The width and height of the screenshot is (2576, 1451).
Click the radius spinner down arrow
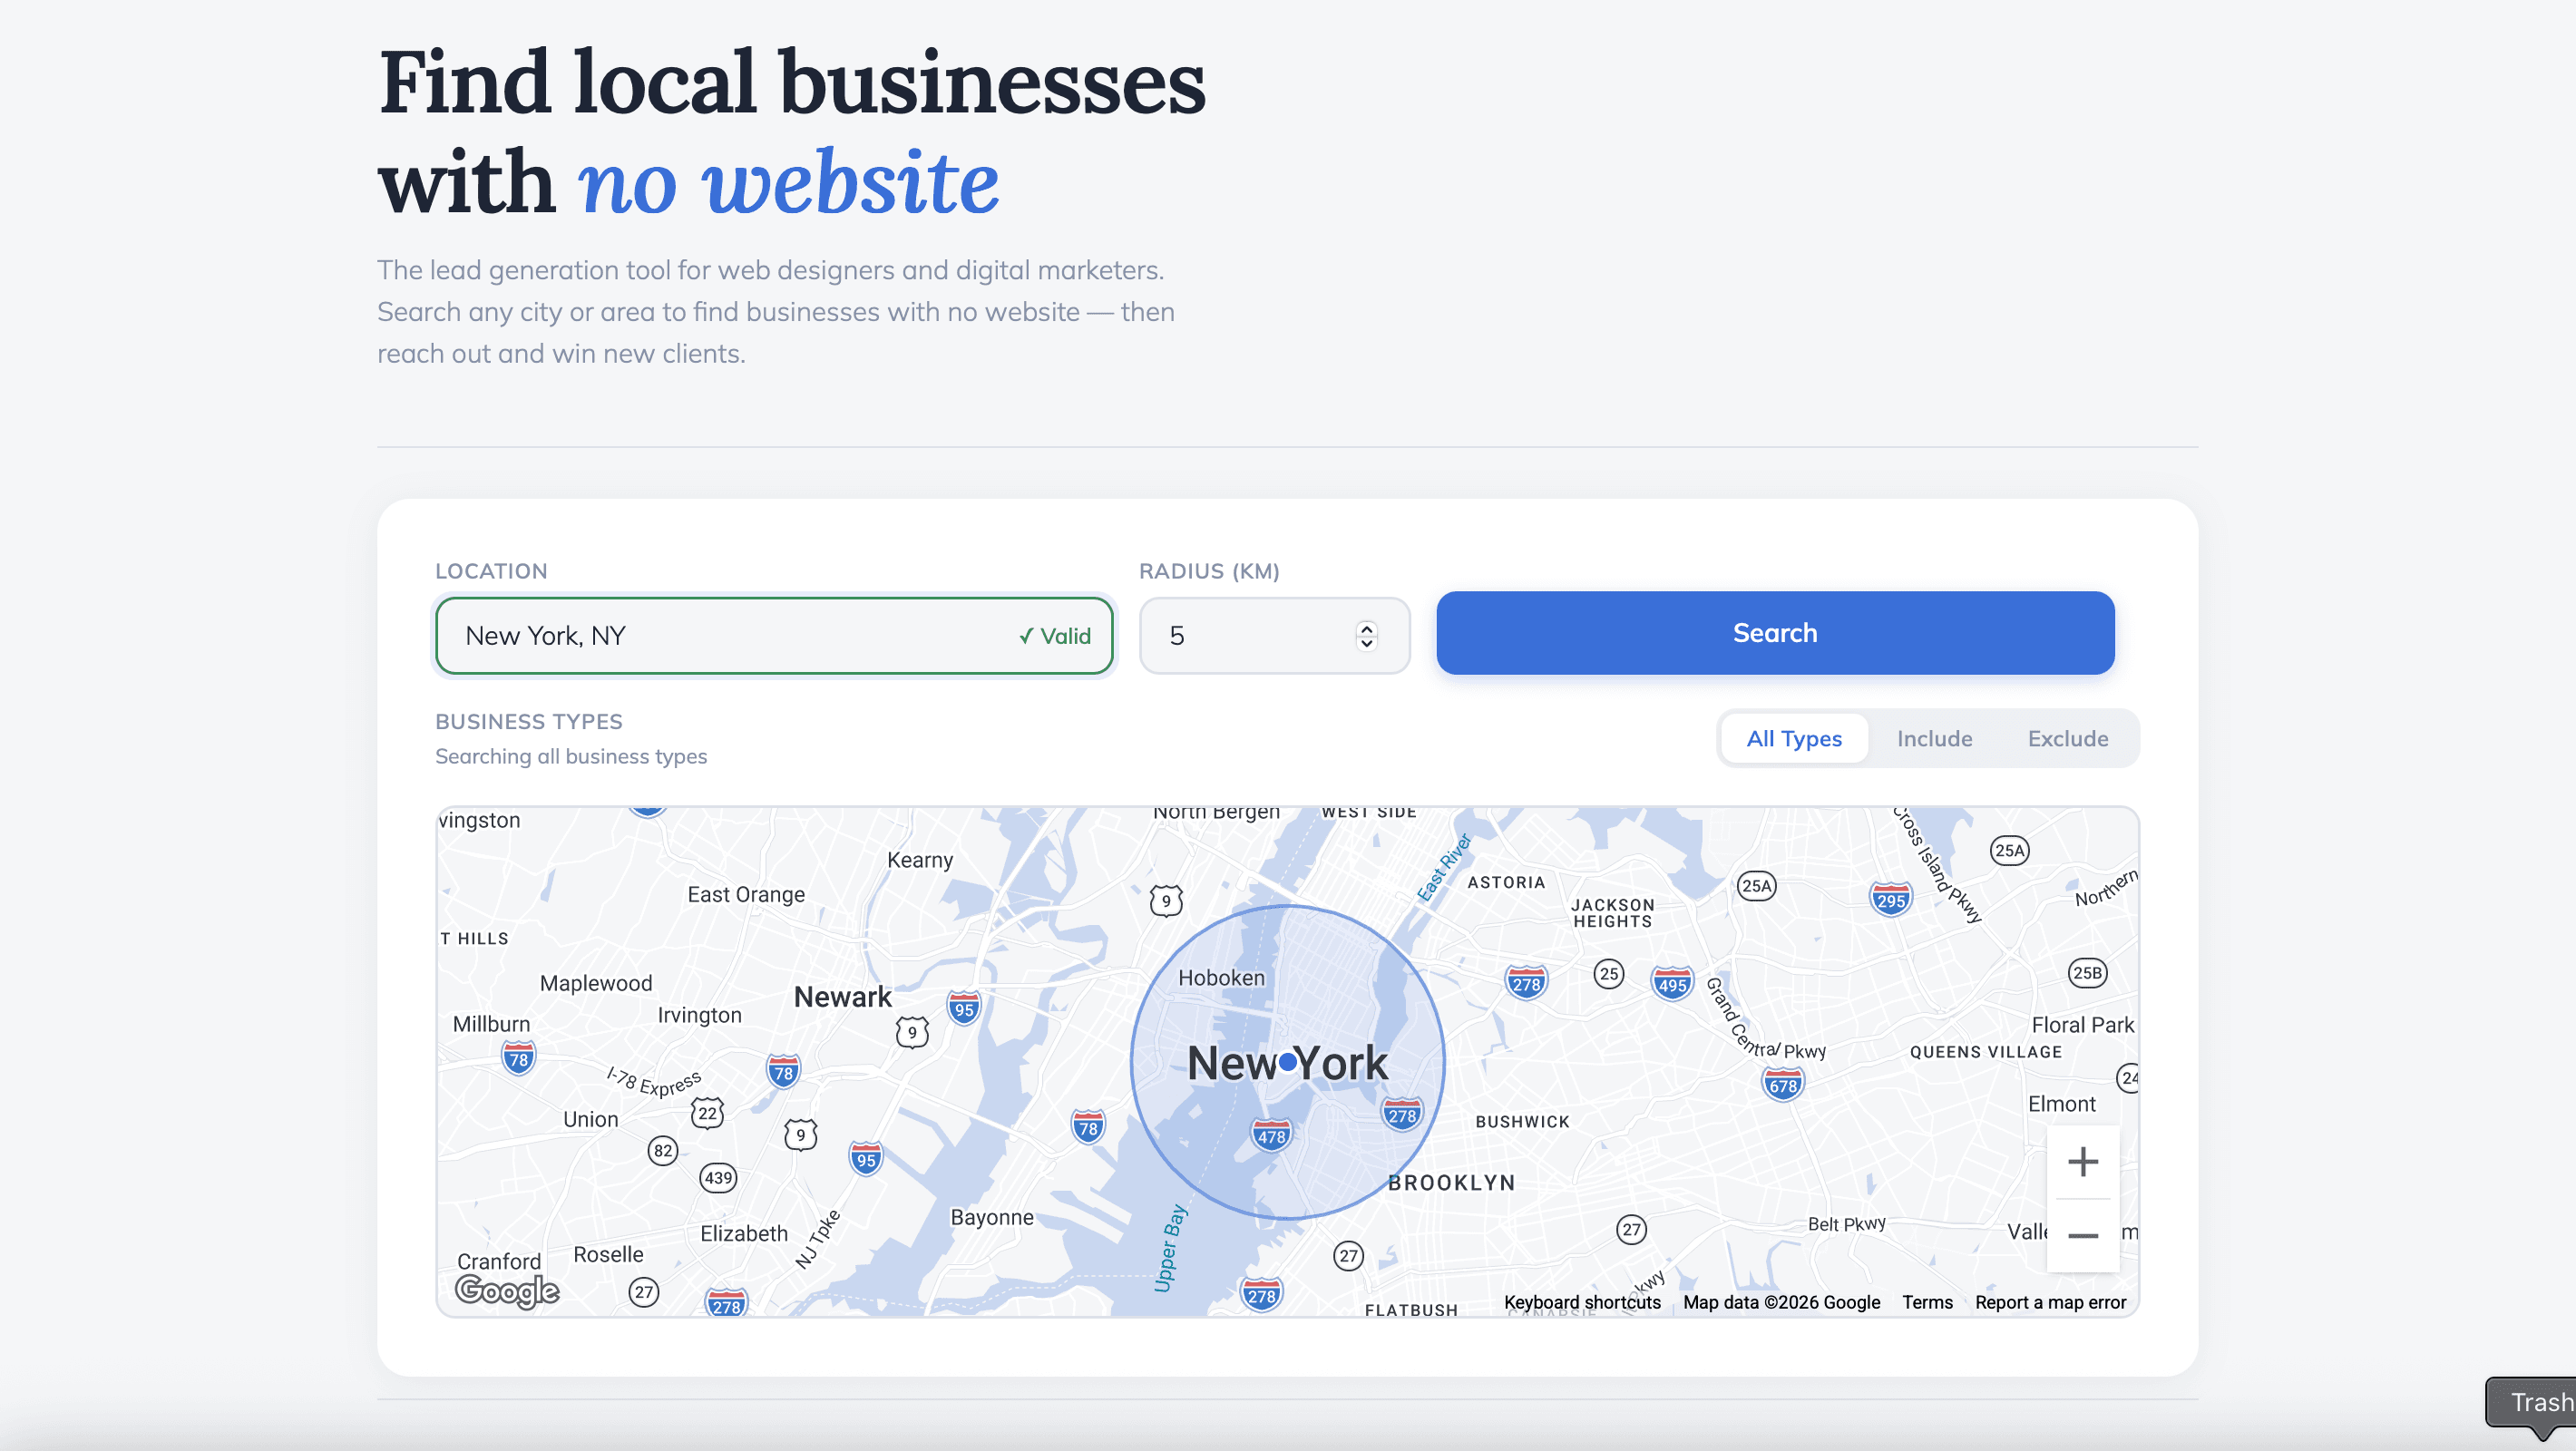tap(1366, 644)
